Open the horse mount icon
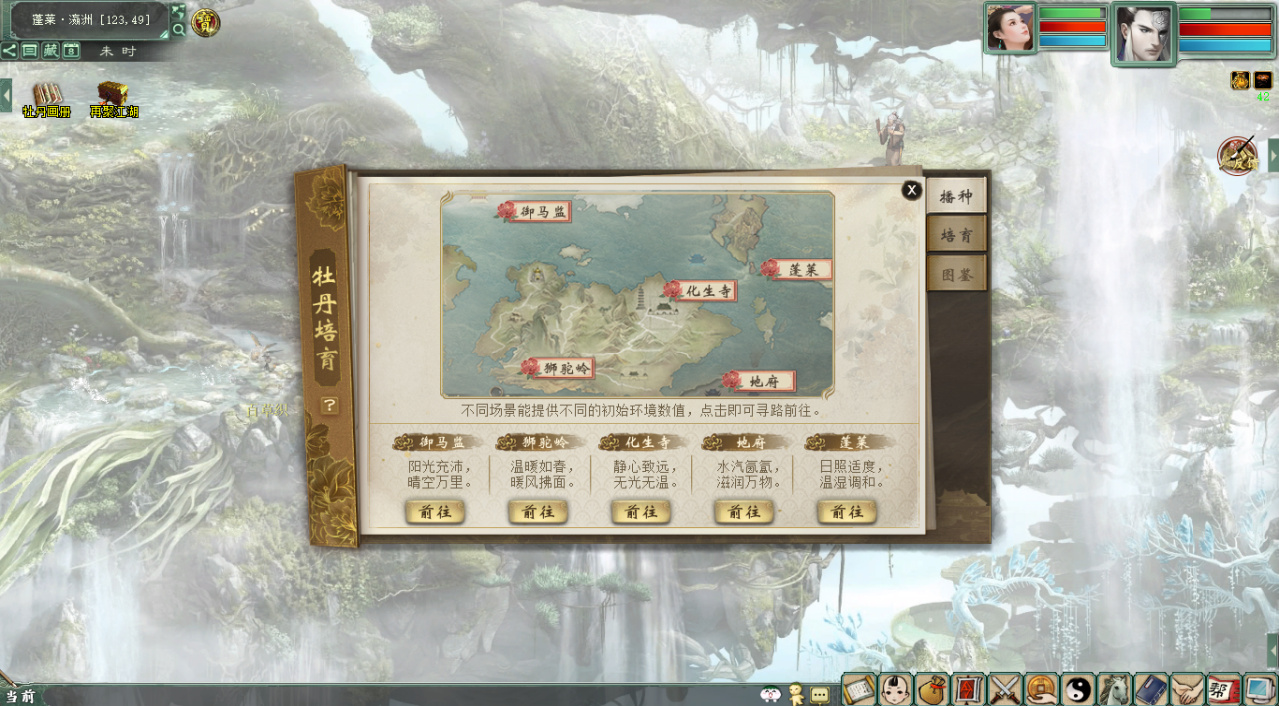The height and width of the screenshot is (706, 1279). 1114,689
